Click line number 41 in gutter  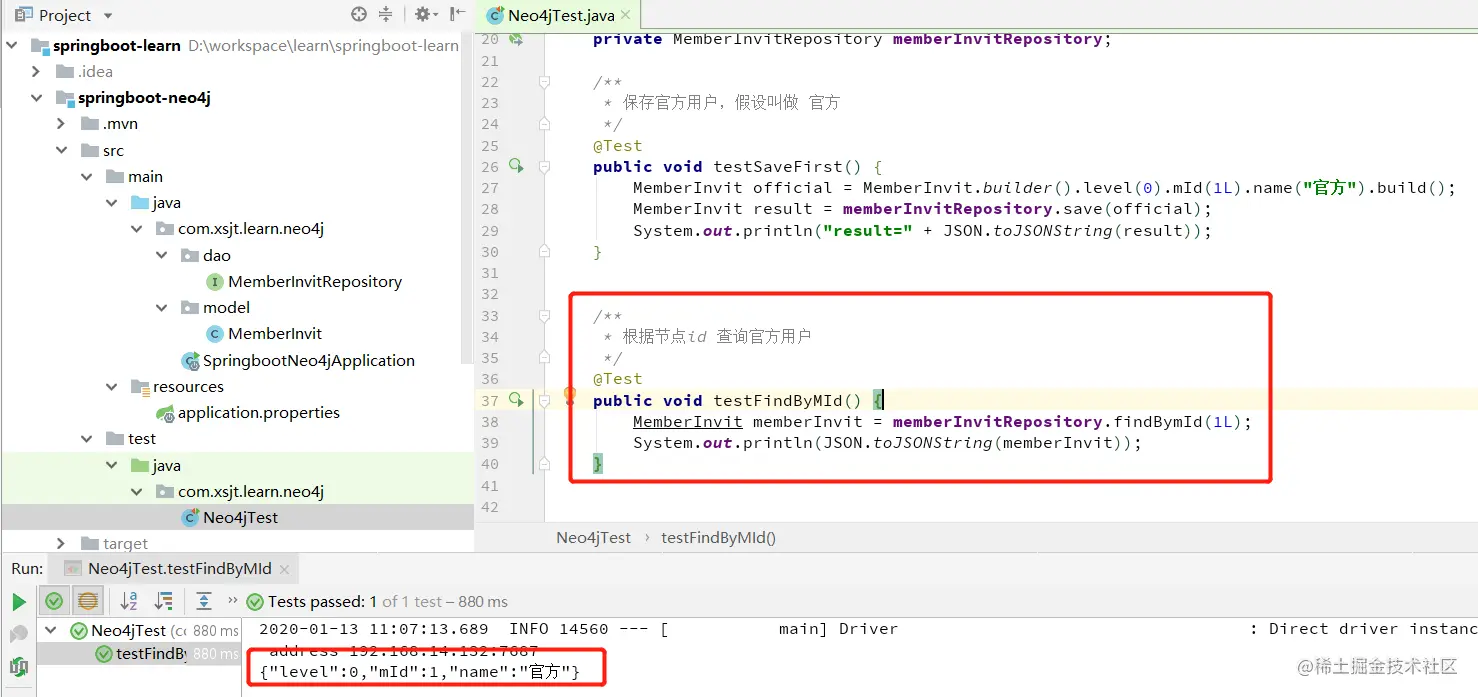pos(489,486)
